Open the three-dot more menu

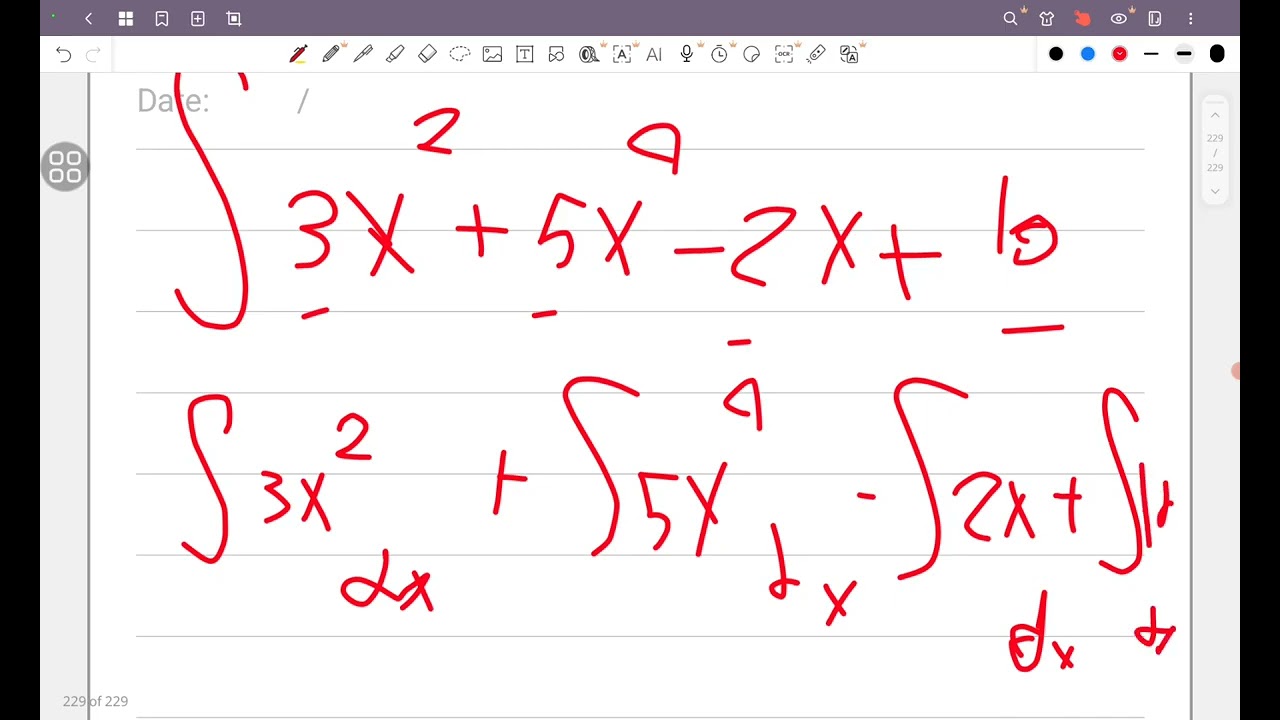(x=1191, y=18)
